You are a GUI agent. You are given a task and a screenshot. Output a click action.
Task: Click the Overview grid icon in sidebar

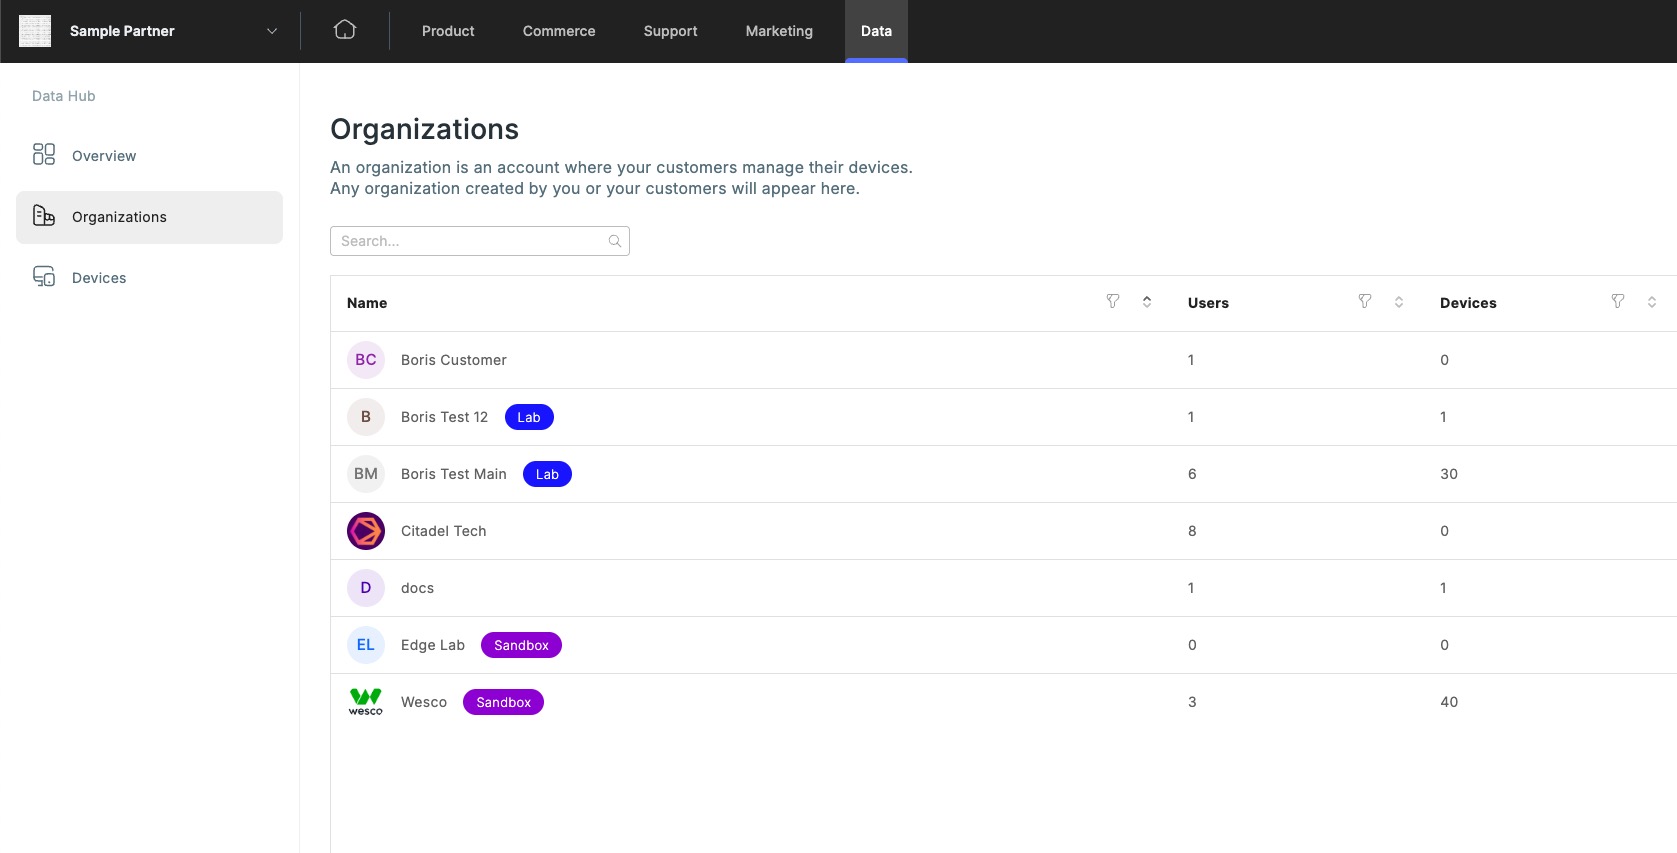44,154
